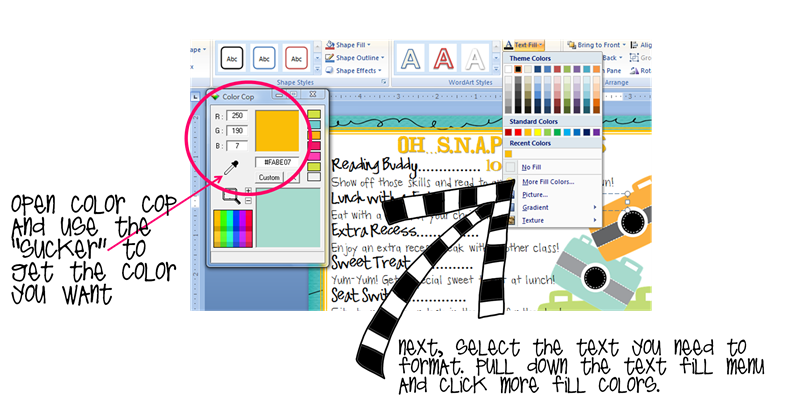The height and width of the screenshot is (401, 787).
Task: Expand the Bring to Front dropdown
Action: (624, 45)
